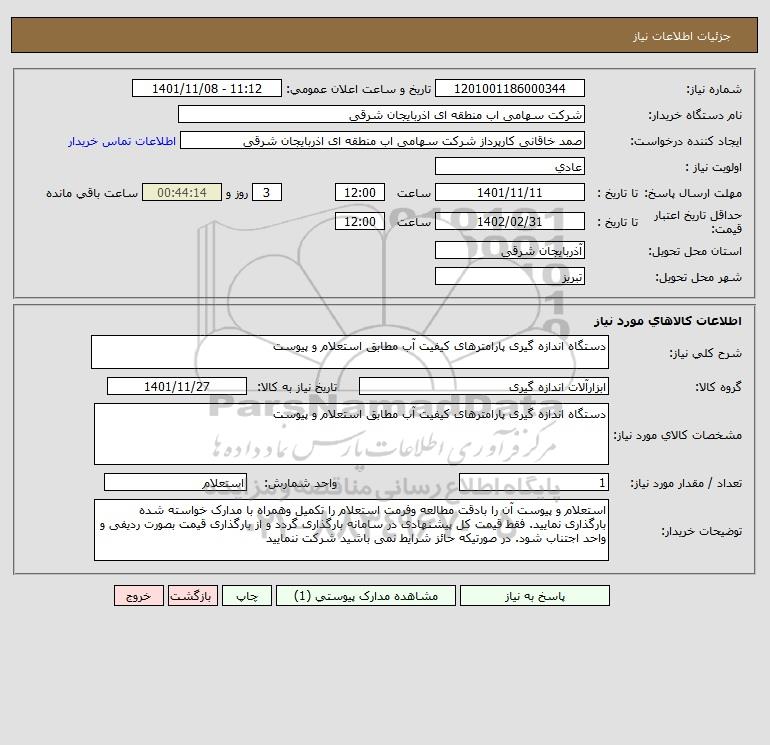Click the چاپ print button
Viewport: 770px width, 745px height.
[247, 596]
